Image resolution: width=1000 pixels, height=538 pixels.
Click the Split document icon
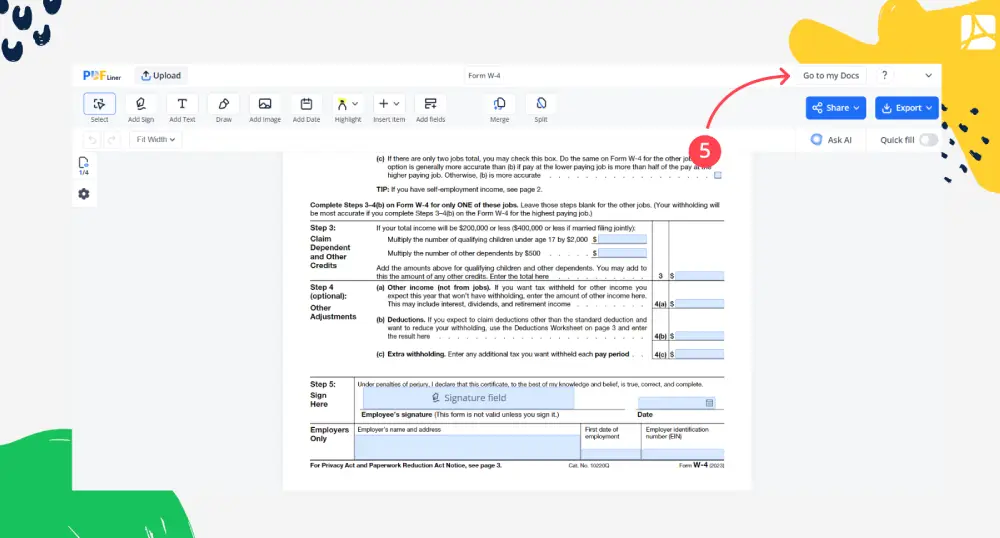[x=541, y=104]
